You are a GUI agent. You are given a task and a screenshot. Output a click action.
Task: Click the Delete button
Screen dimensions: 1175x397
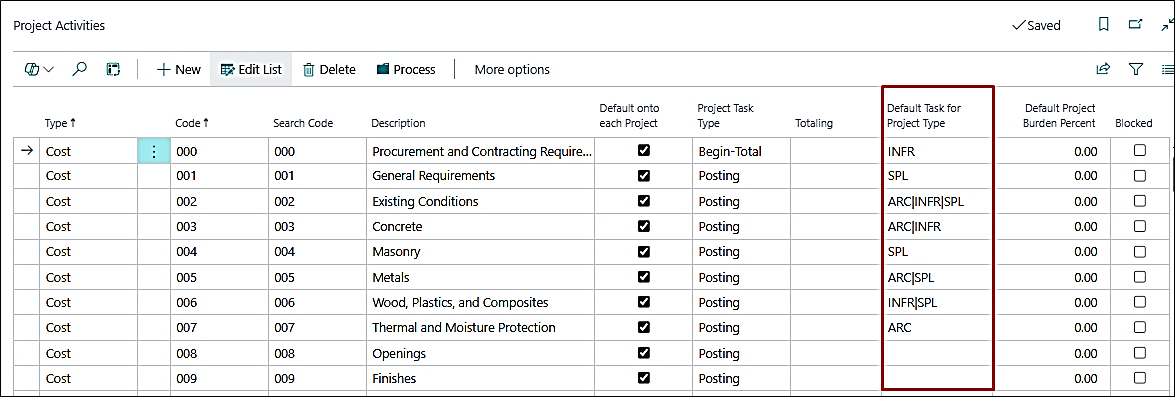point(329,69)
